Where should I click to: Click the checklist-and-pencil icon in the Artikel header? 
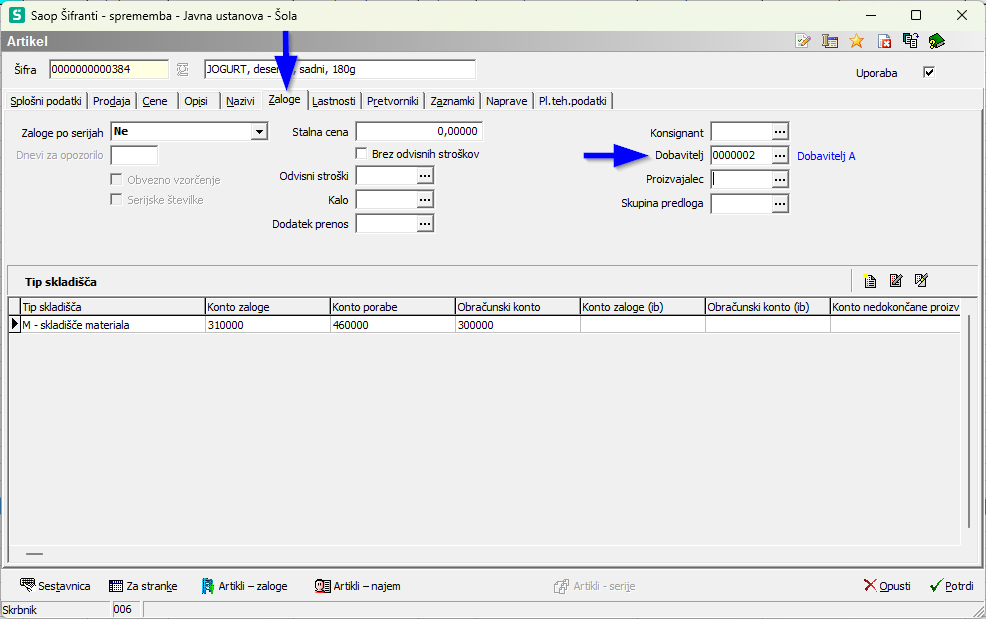tap(803, 42)
